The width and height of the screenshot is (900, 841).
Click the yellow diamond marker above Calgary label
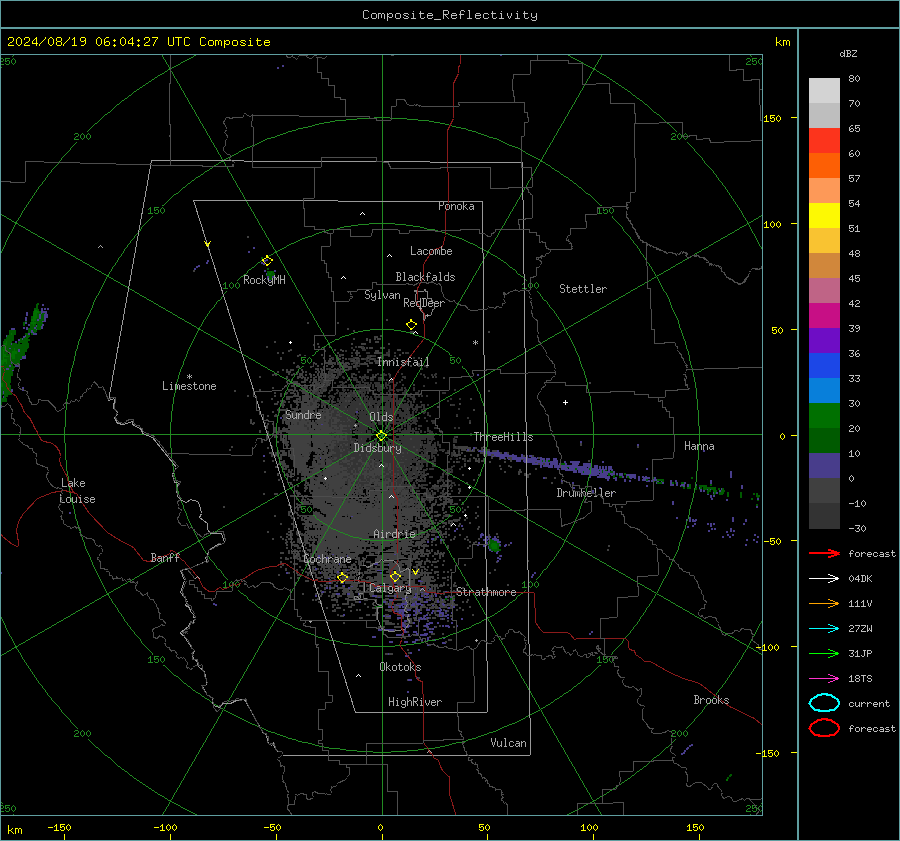395,576
